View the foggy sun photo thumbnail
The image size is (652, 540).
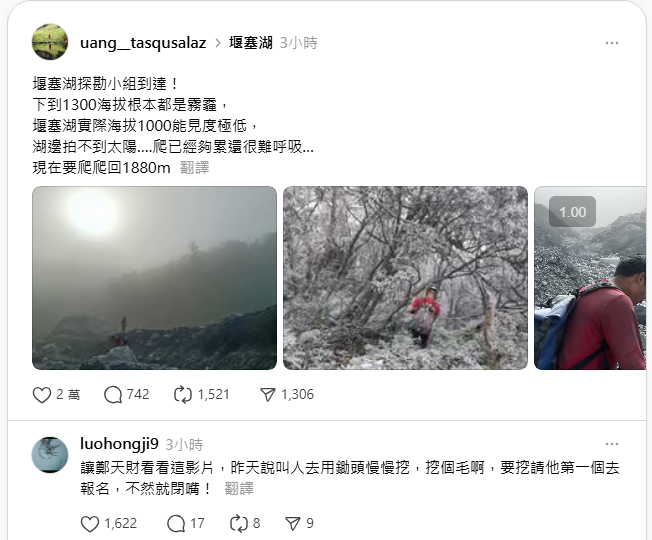(154, 278)
